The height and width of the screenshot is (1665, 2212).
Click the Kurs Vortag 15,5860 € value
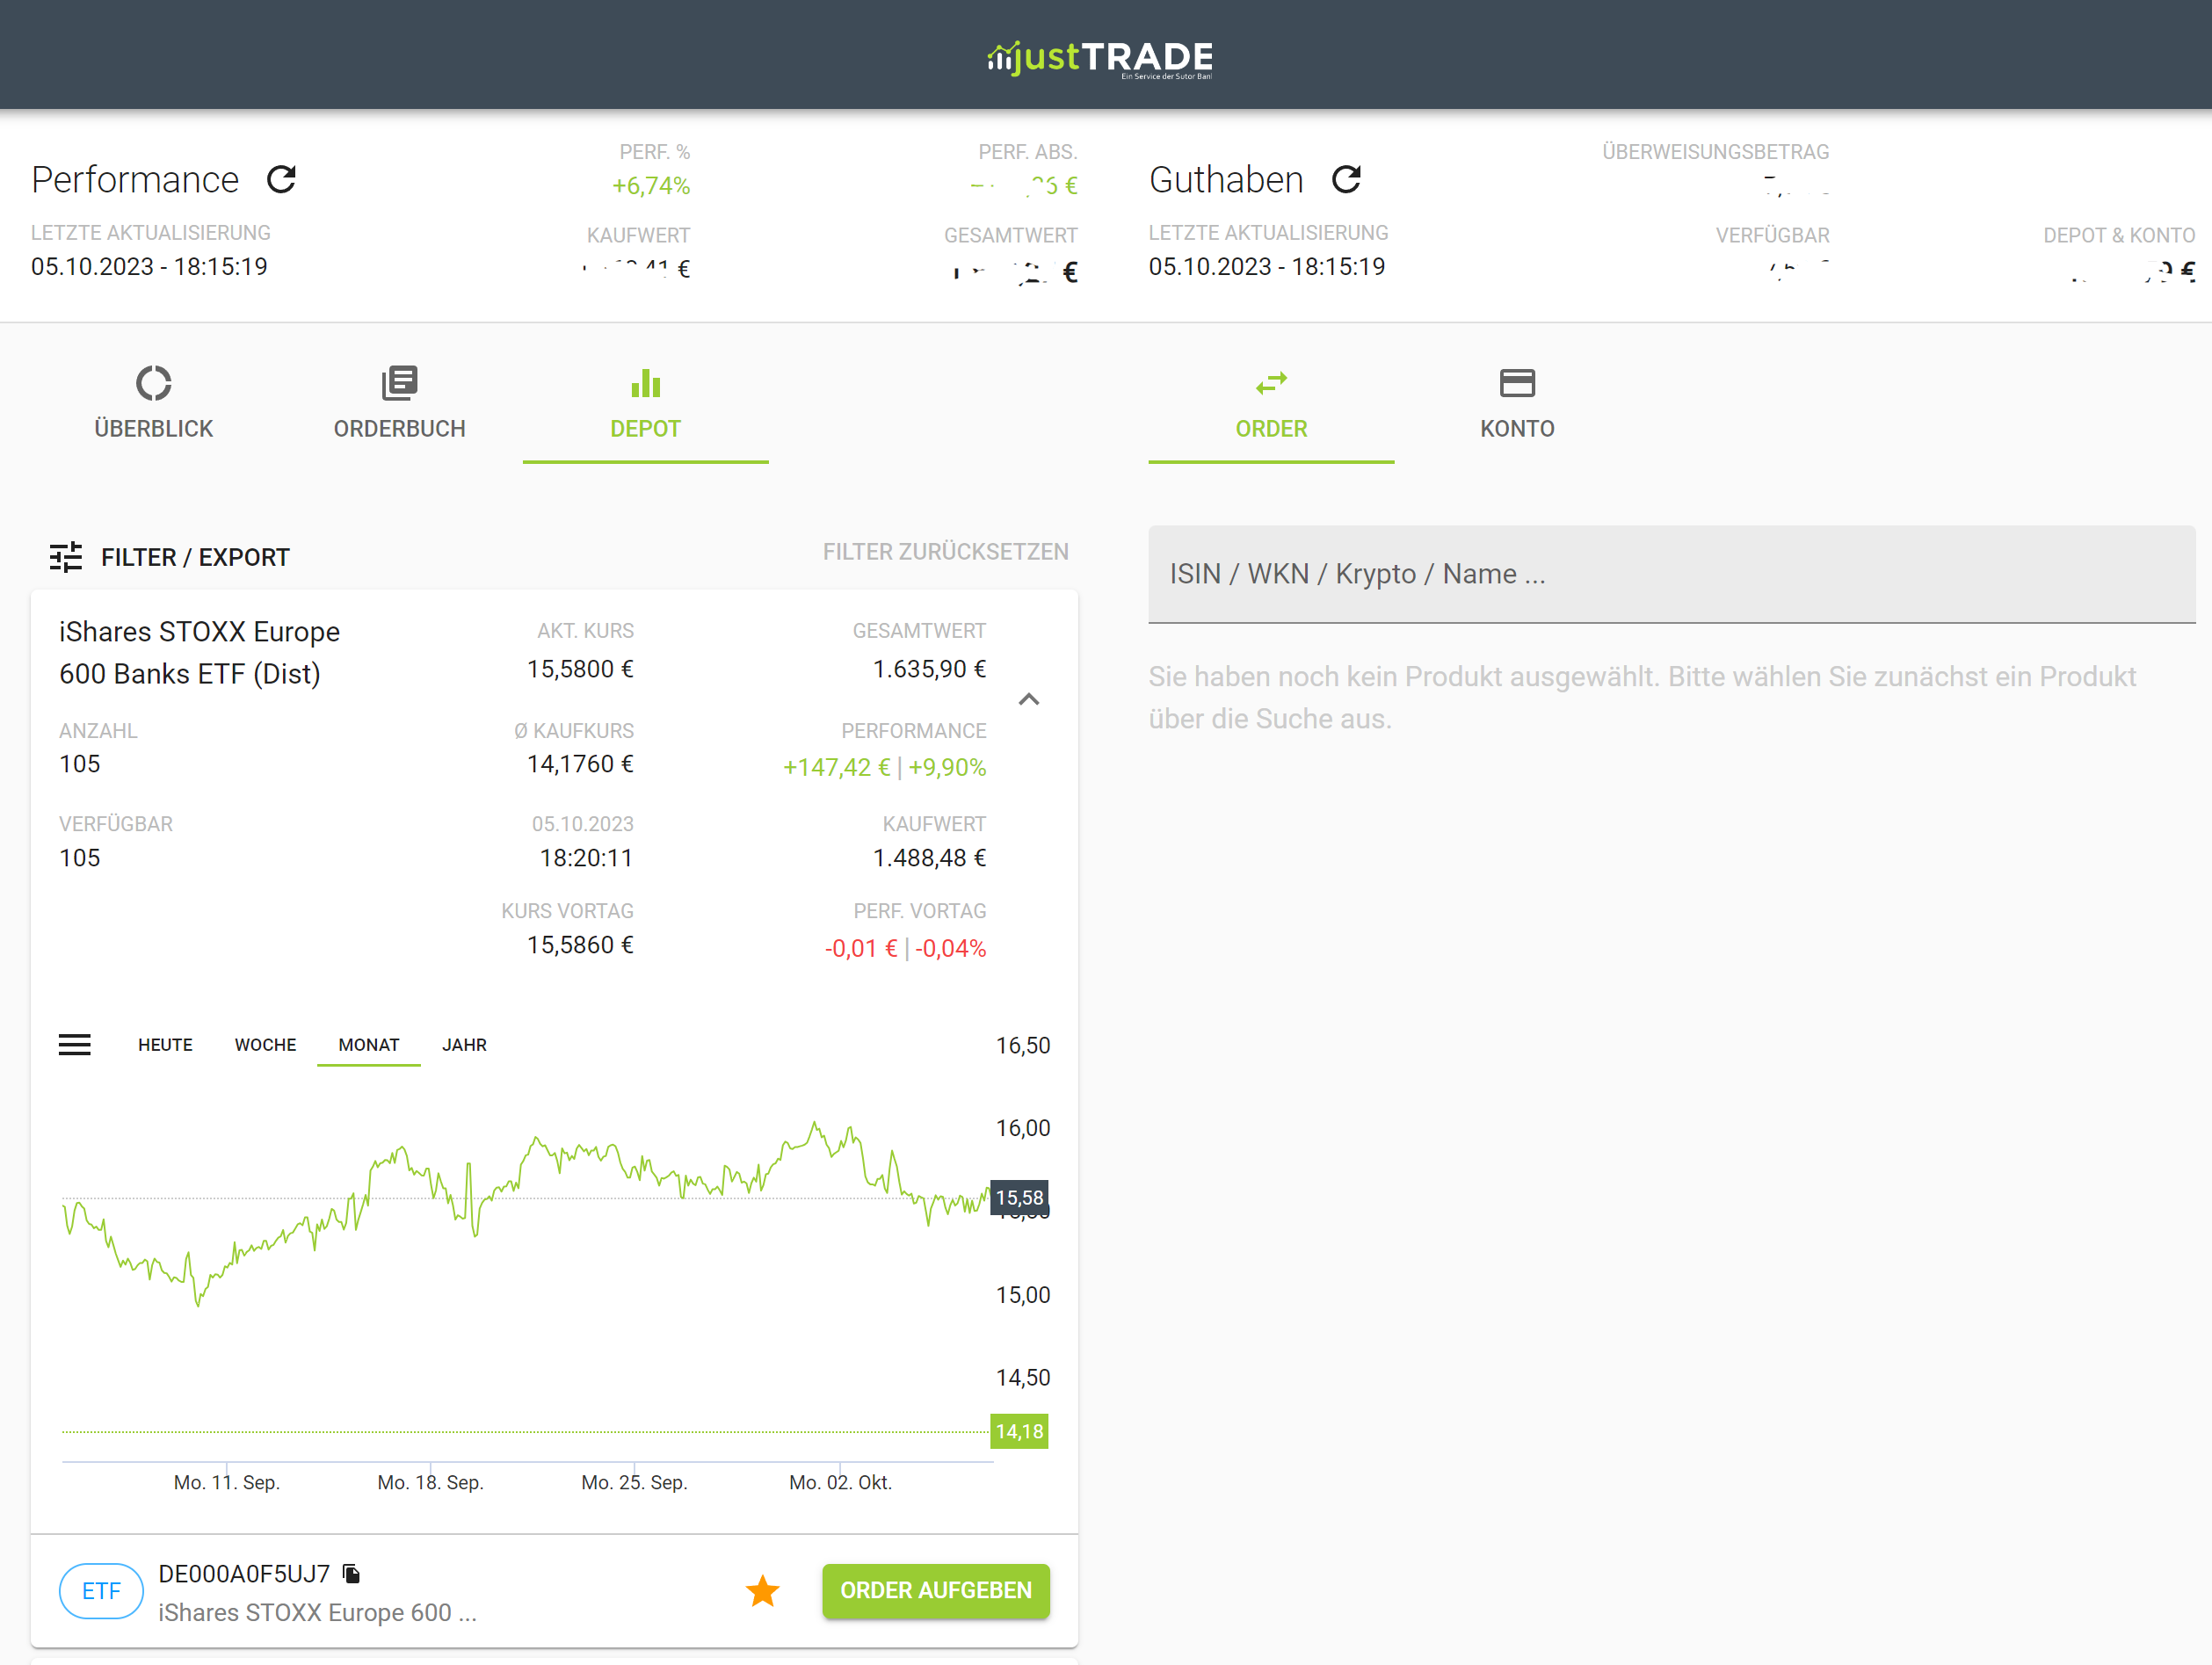pyautogui.click(x=580, y=945)
